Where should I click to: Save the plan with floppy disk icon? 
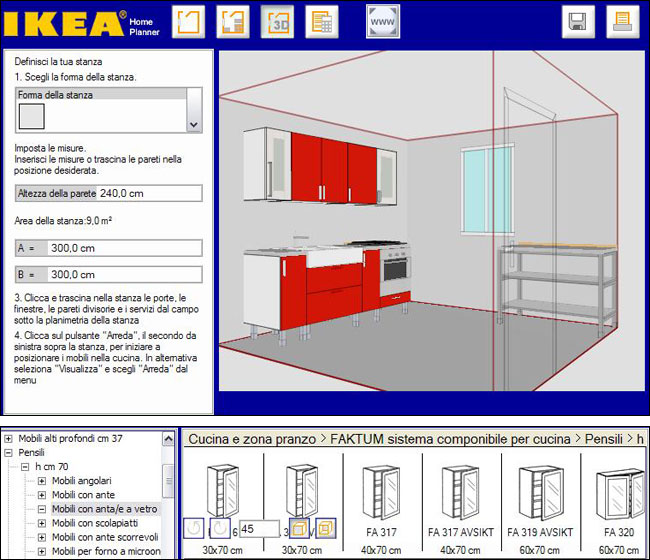577,22
